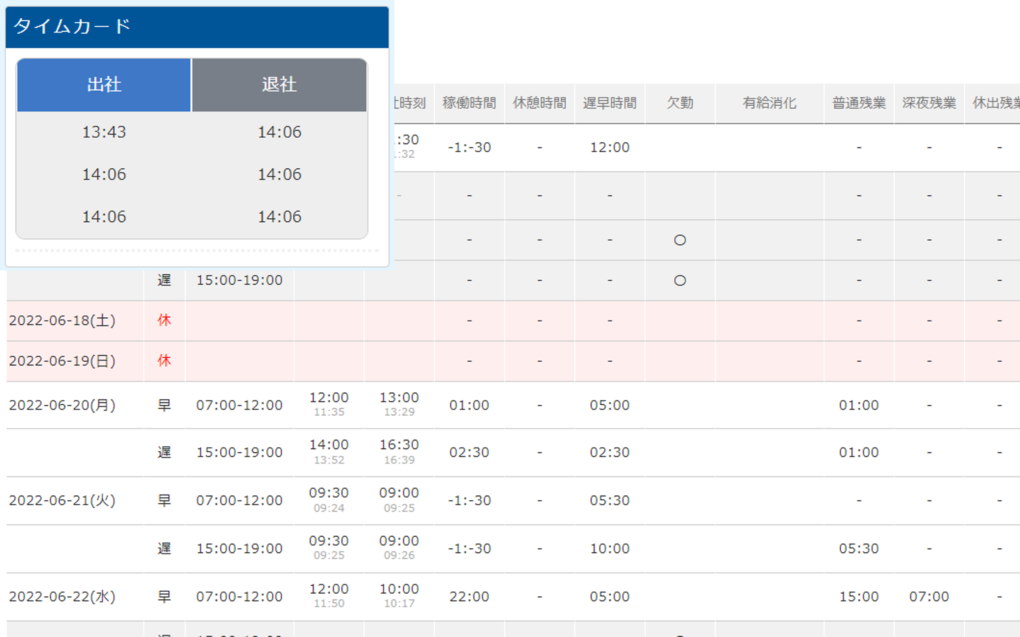Click the 13:00 clock-out stamped 13:29
The height and width of the screenshot is (637, 1020).
(399, 398)
